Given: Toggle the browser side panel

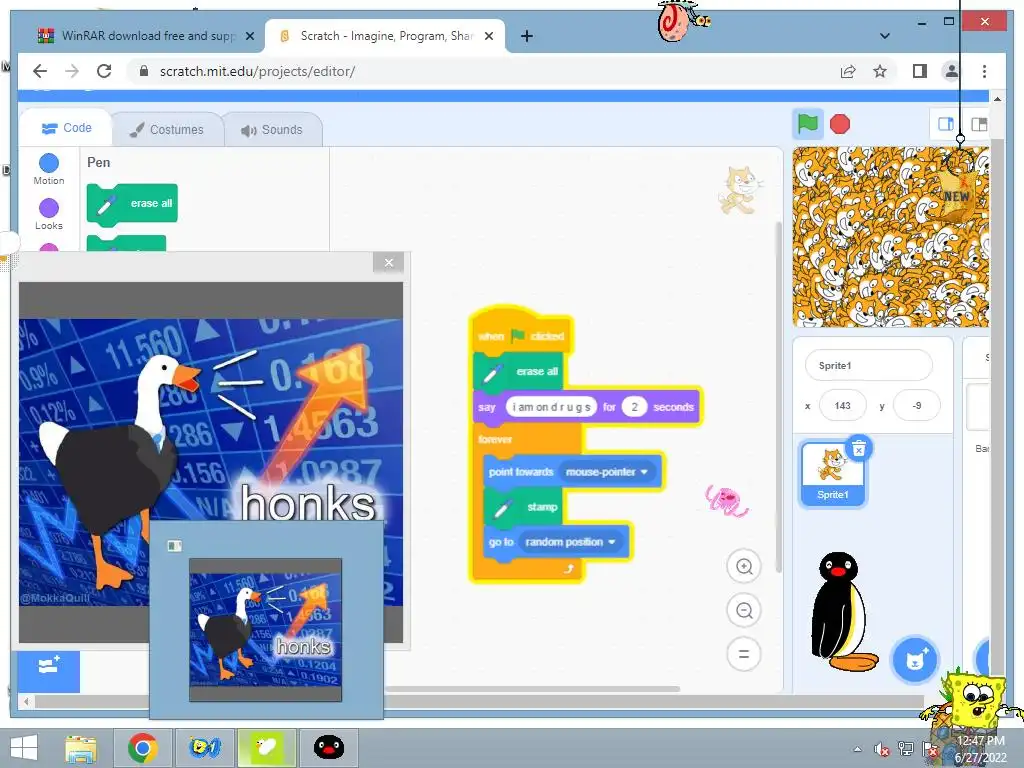Looking at the screenshot, I should coord(920,71).
